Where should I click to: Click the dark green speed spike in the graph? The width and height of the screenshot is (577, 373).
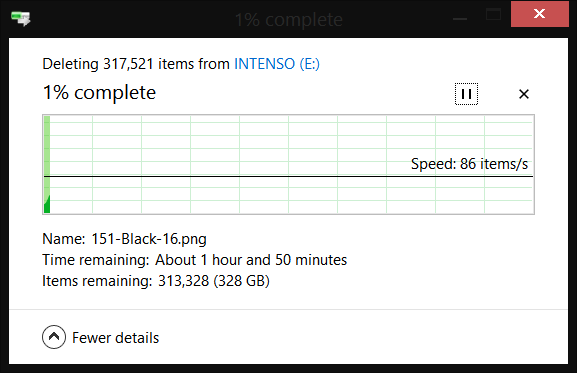tap(47, 205)
